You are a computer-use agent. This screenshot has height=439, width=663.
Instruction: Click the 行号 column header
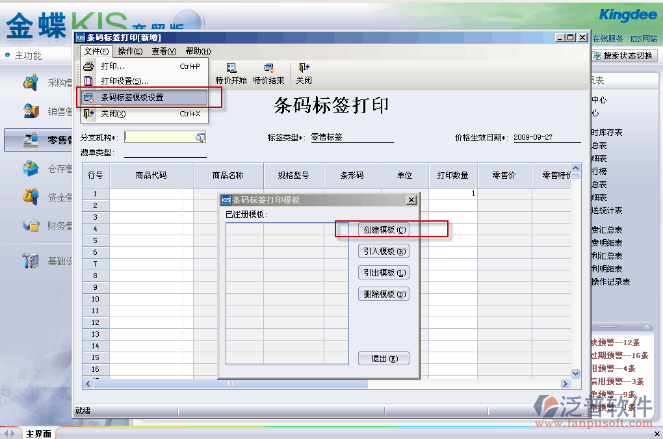(96, 175)
